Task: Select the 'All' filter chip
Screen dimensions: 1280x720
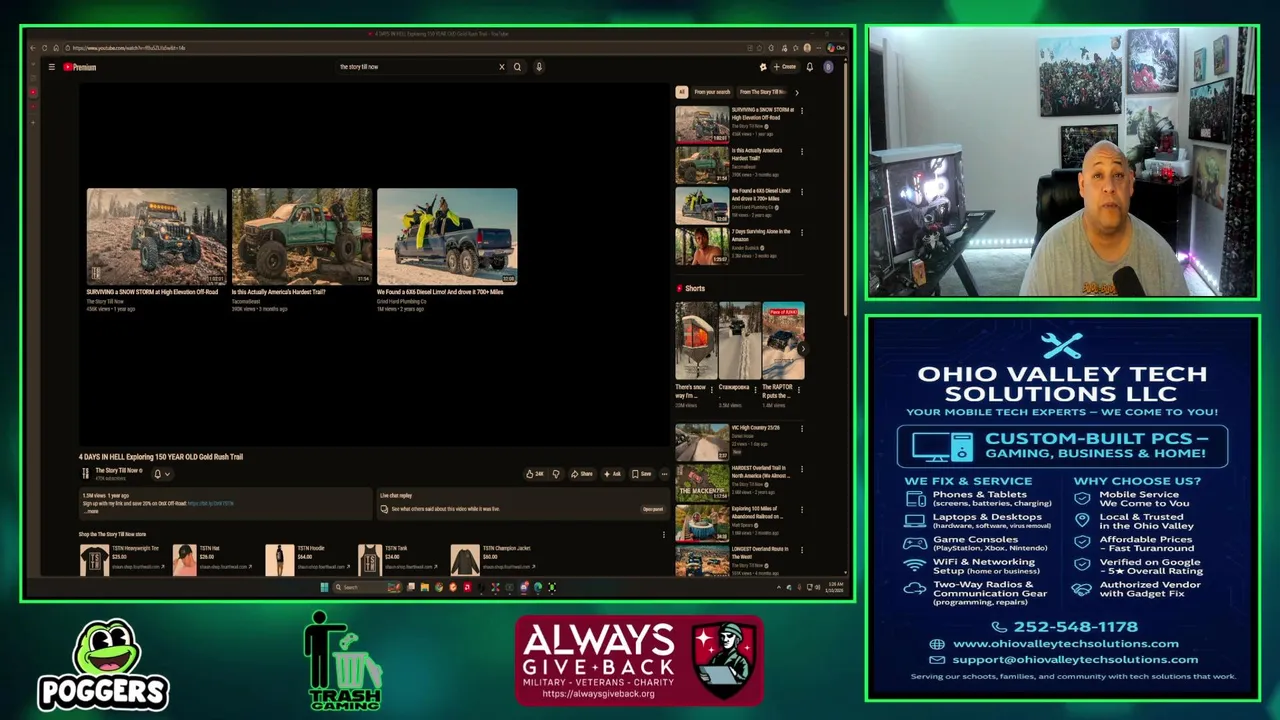Action: [x=681, y=92]
